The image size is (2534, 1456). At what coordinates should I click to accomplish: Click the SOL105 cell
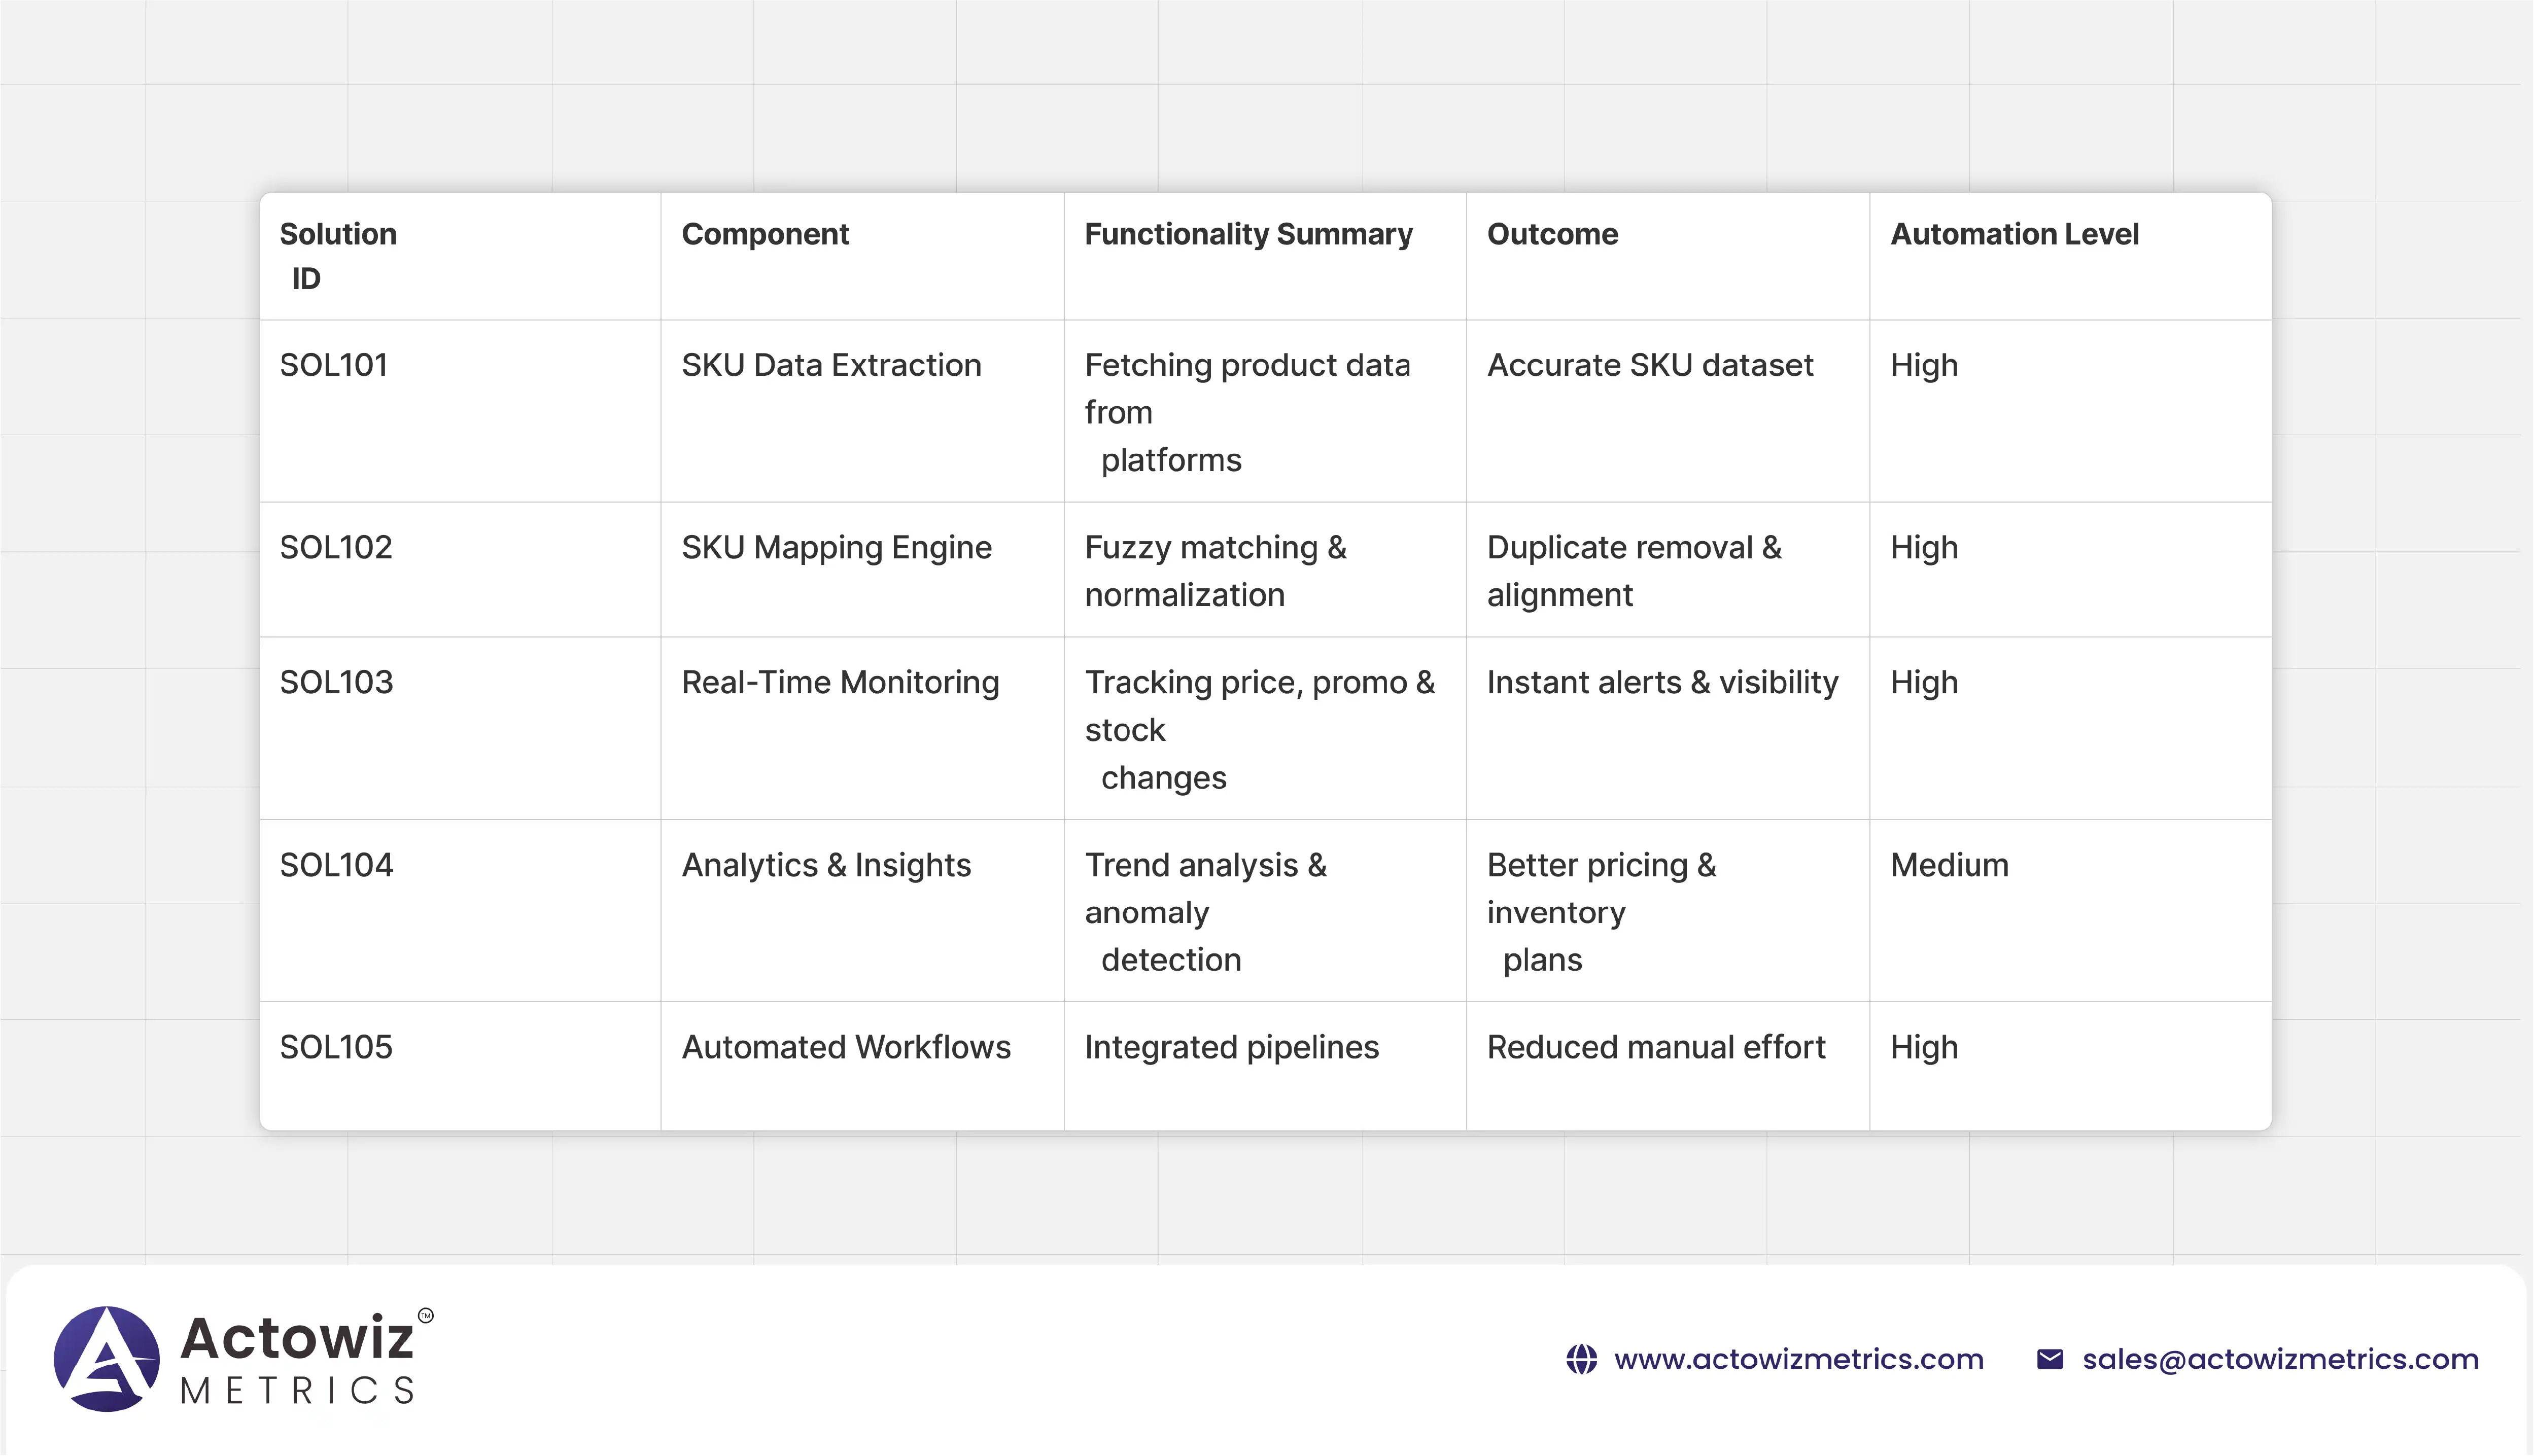336,1047
